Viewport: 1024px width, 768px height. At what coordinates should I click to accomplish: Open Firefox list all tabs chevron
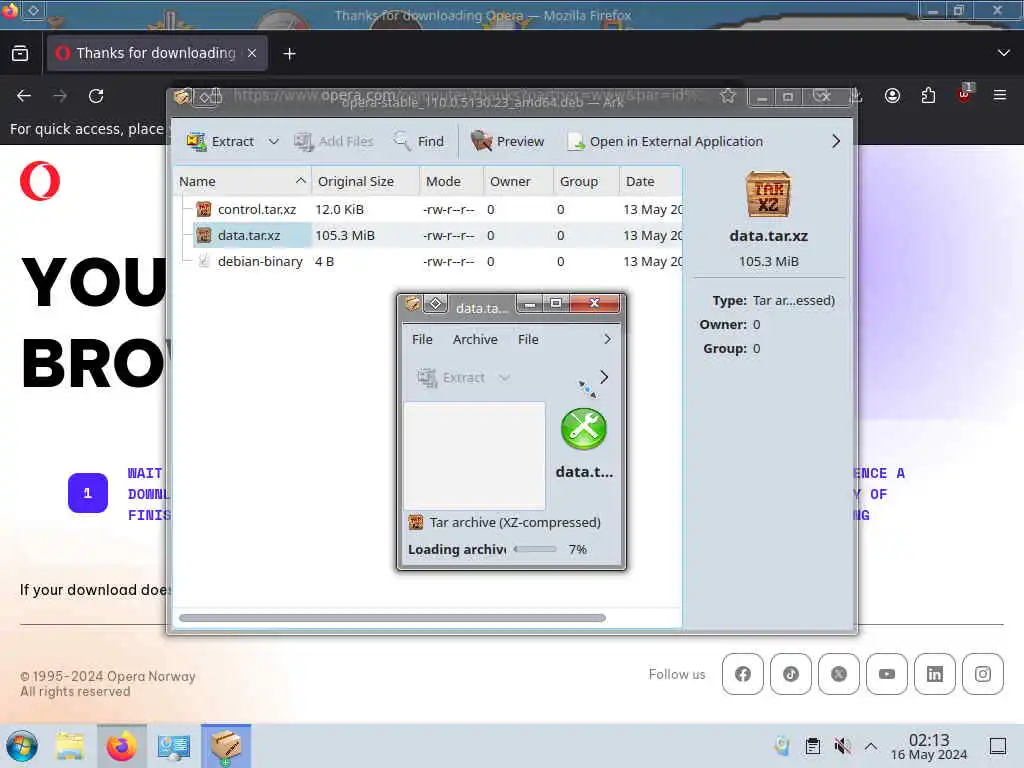tap(1004, 53)
